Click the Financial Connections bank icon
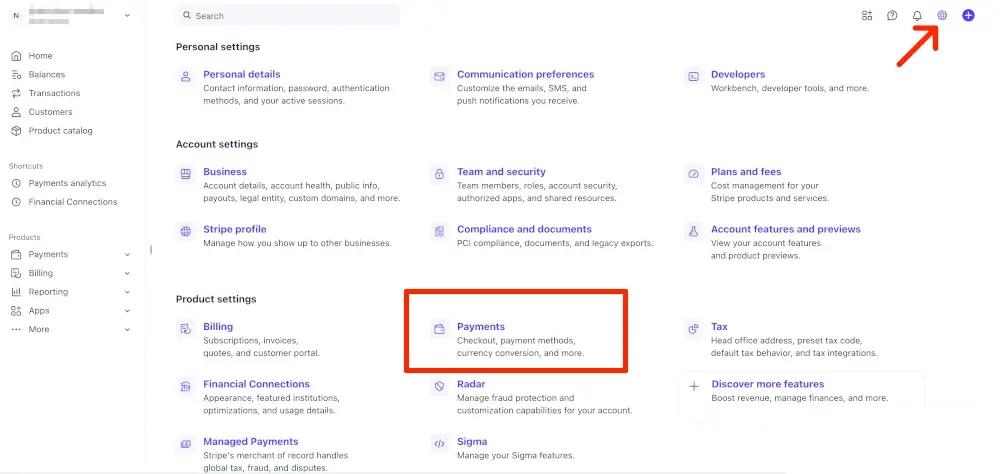The height and width of the screenshot is (474, 1000). (186, 386)
